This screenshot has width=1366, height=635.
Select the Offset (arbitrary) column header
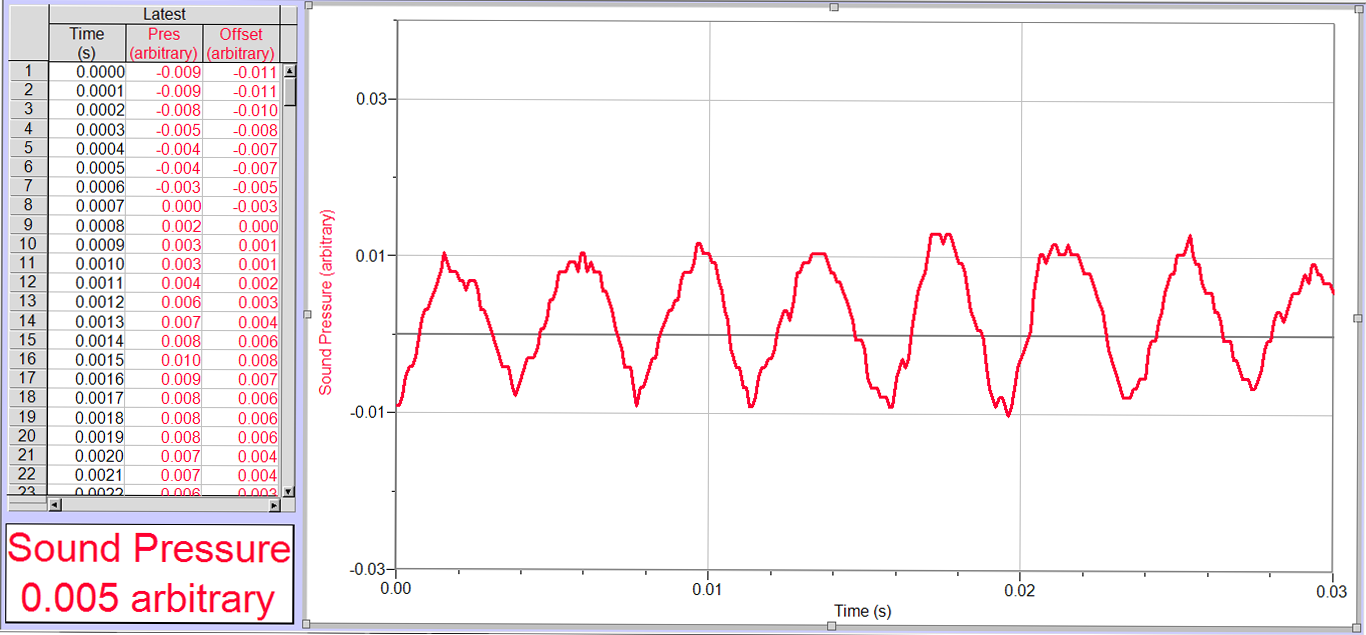[240, 40]
